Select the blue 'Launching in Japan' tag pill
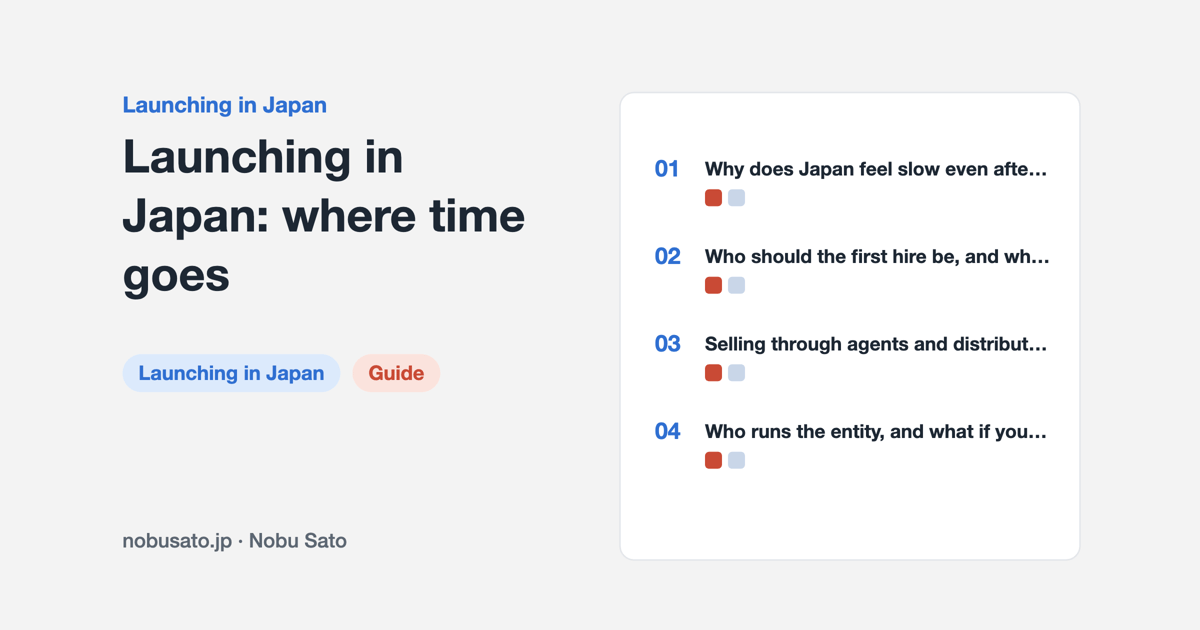1200x630 pixels. pyautogui.click(x=231, y=373)
